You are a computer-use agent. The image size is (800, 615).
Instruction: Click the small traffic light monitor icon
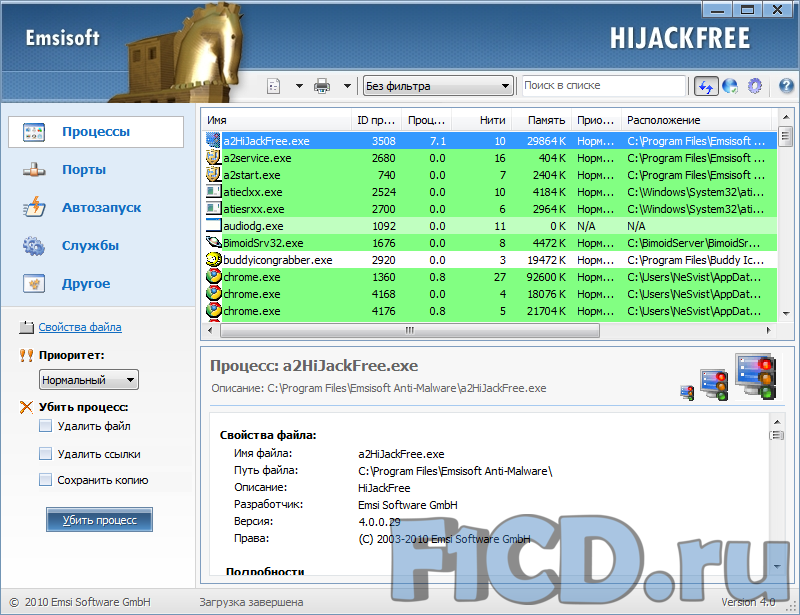pos(687,392)
